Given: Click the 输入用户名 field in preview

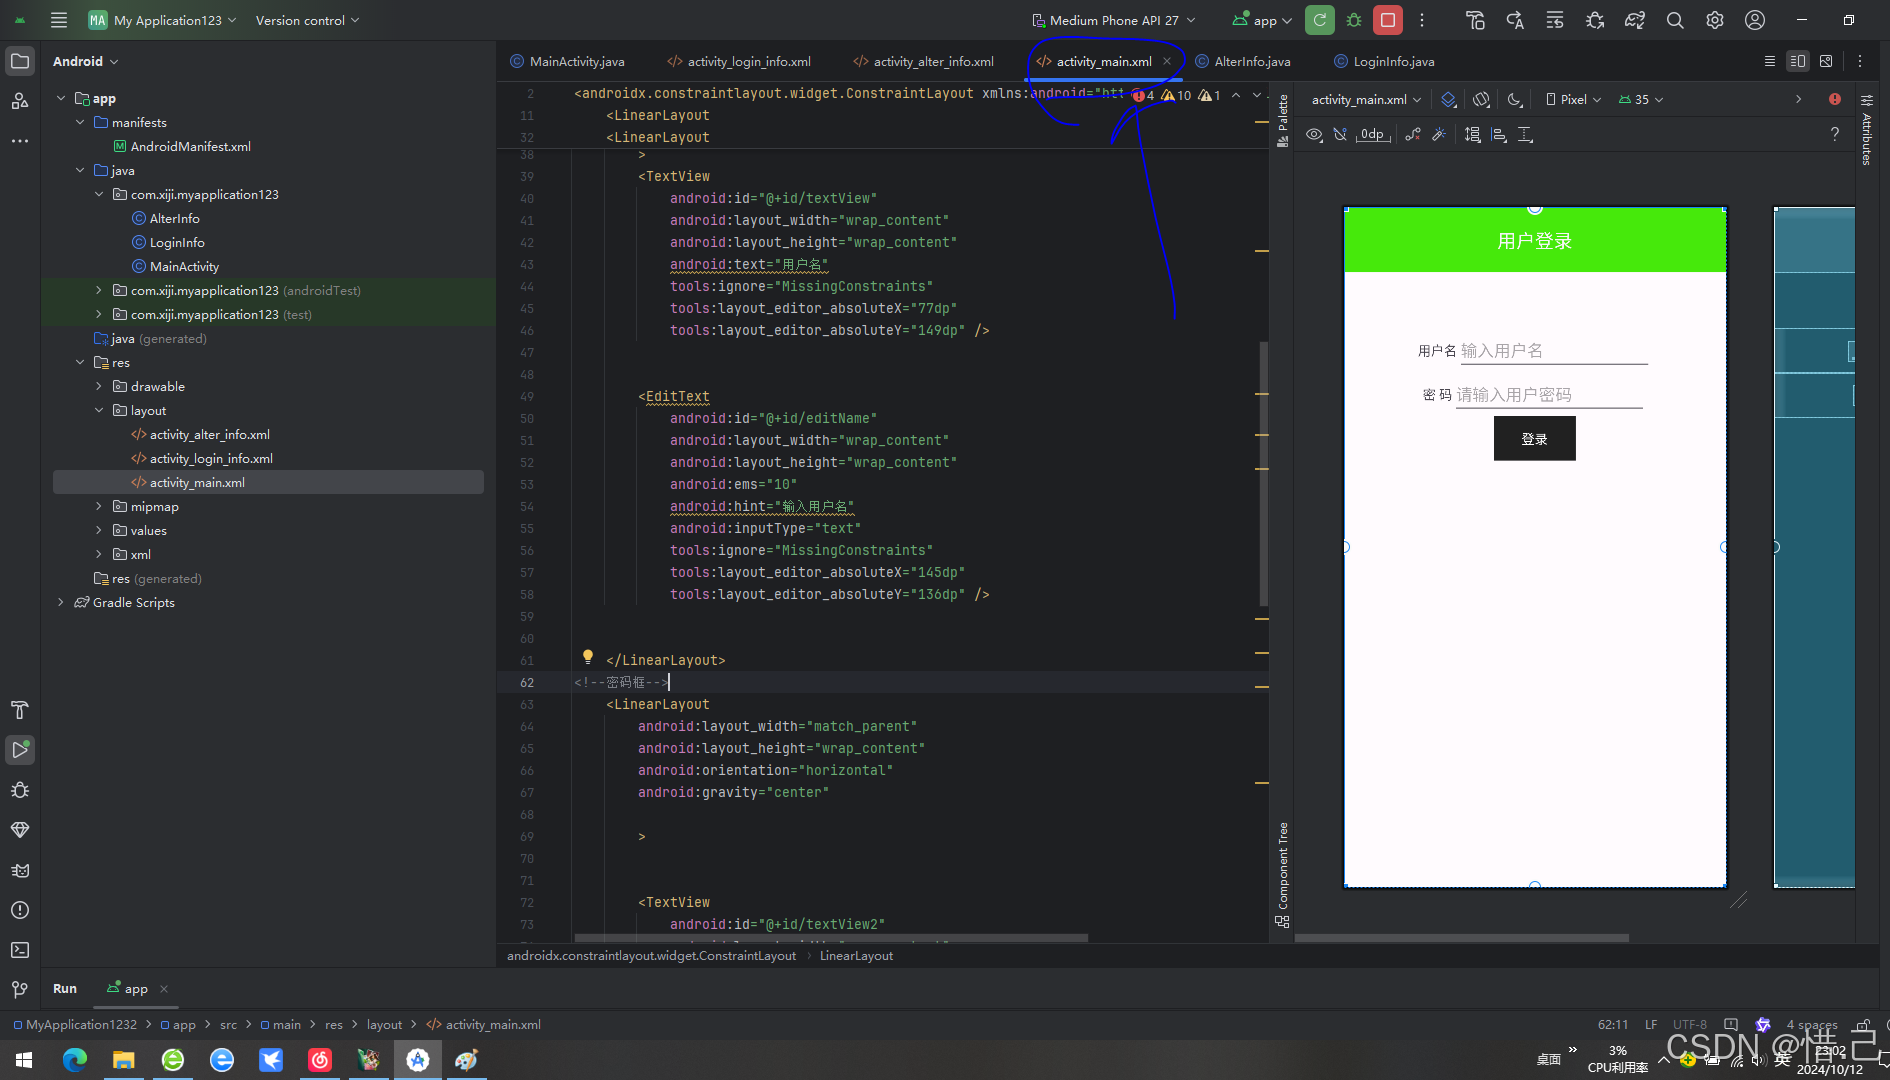Looking at the screenshot, I should tap(1553, 351).
